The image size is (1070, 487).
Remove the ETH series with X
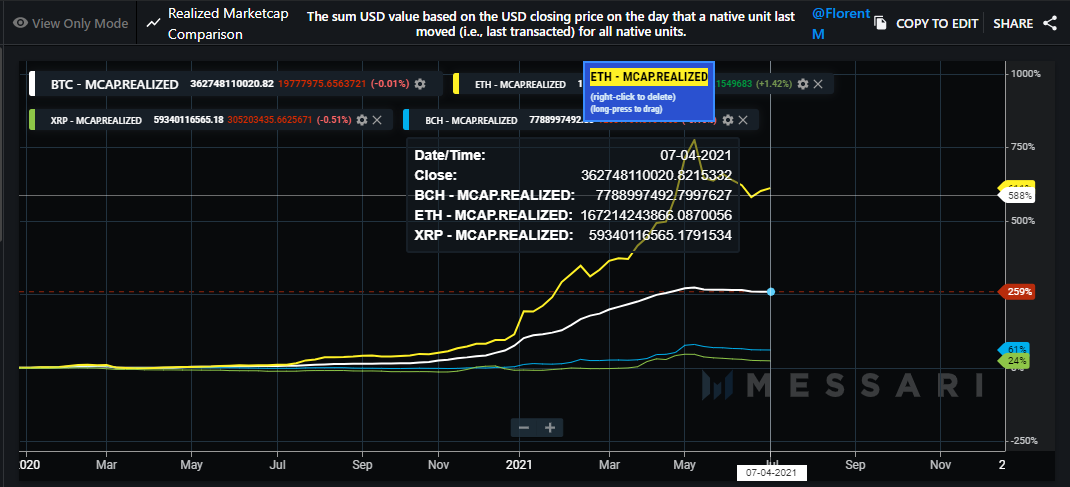[818, 84]
